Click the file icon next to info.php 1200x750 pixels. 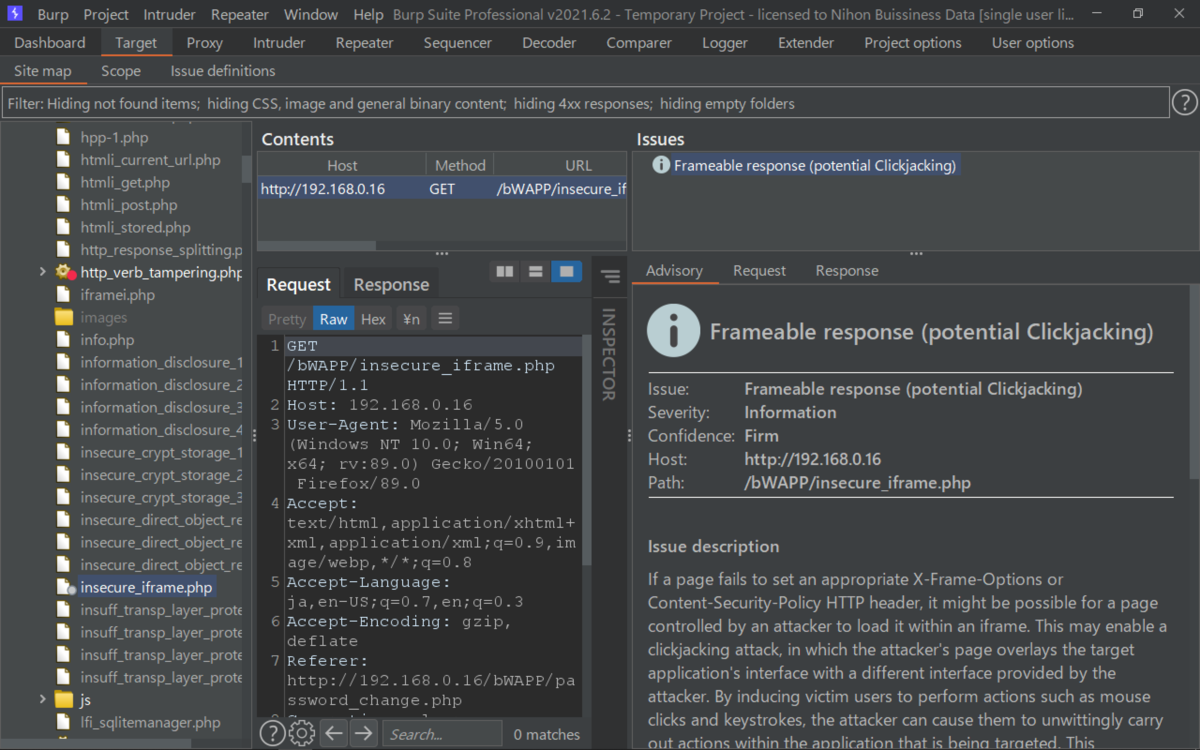coord(64,340)
